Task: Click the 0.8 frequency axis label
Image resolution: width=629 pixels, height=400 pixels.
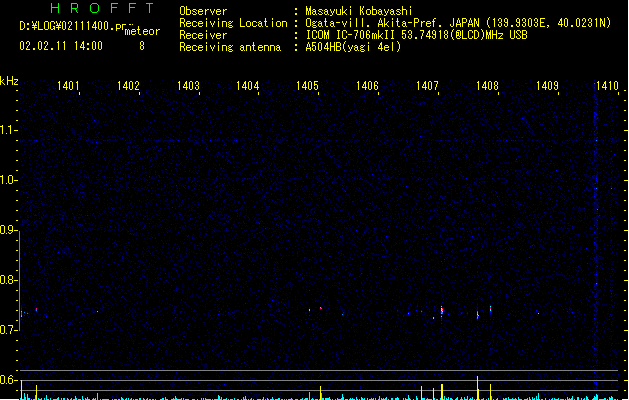Action: click(x=8, y=280)
